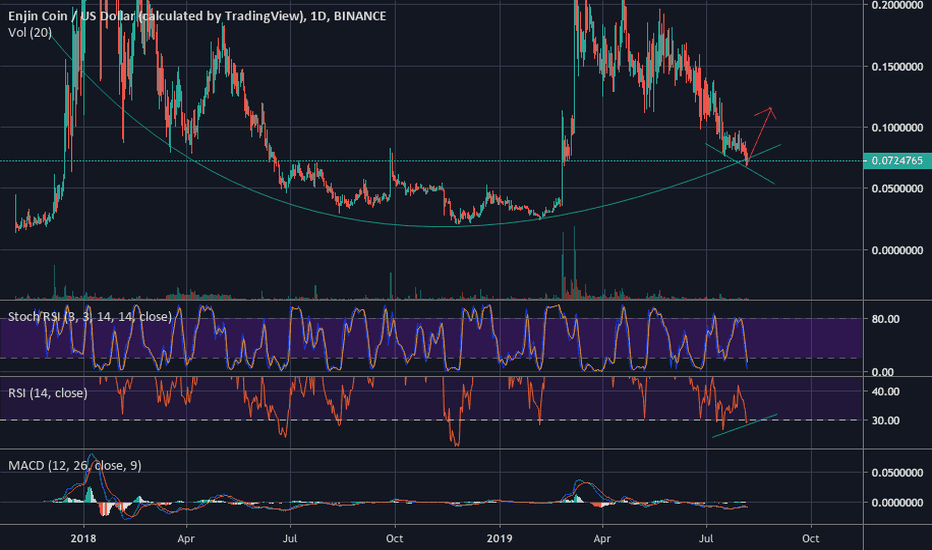932x550 pixels.
Task: Click 0.1500000 on the price axis
Action: pyautogui.click(x=897, y=67)
